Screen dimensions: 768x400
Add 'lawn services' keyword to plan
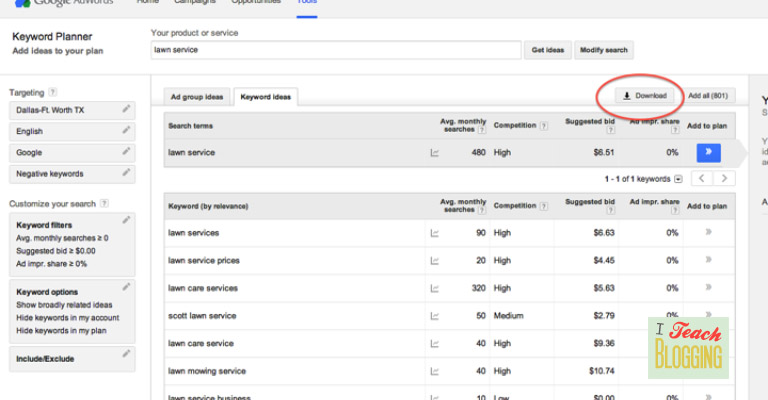[x=708, y=232]
